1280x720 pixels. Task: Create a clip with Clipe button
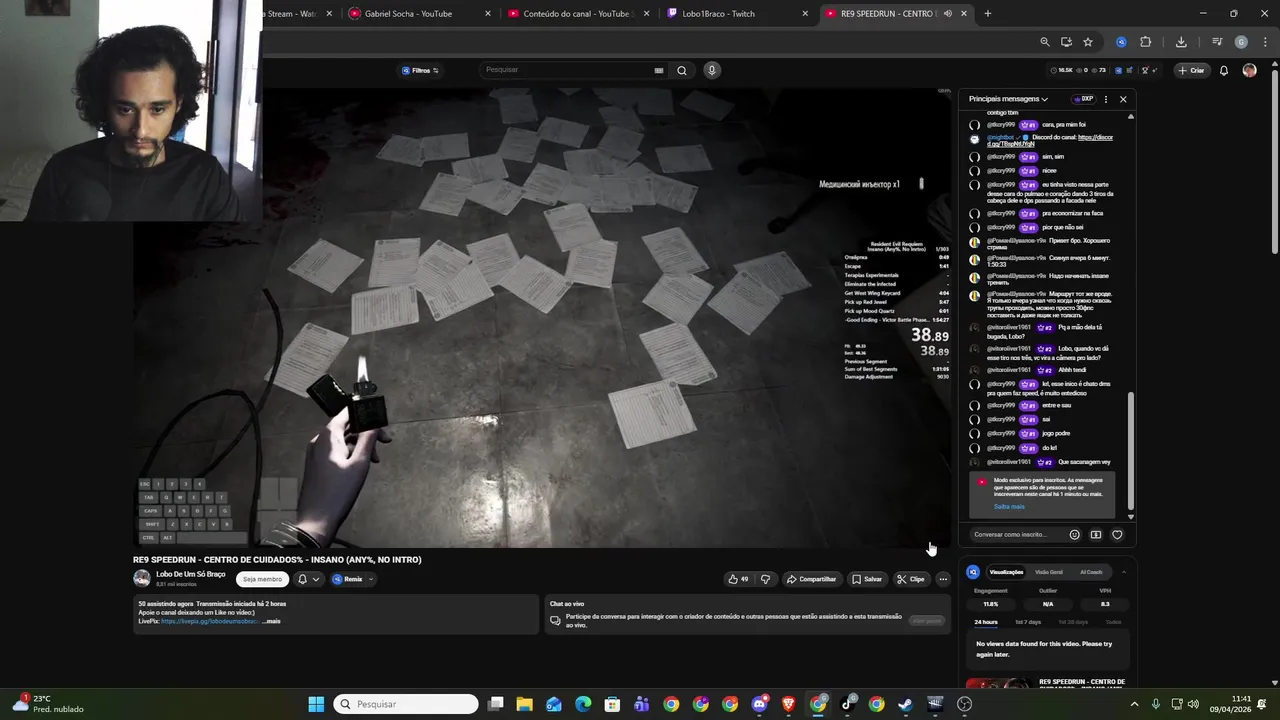pos(911,579)
